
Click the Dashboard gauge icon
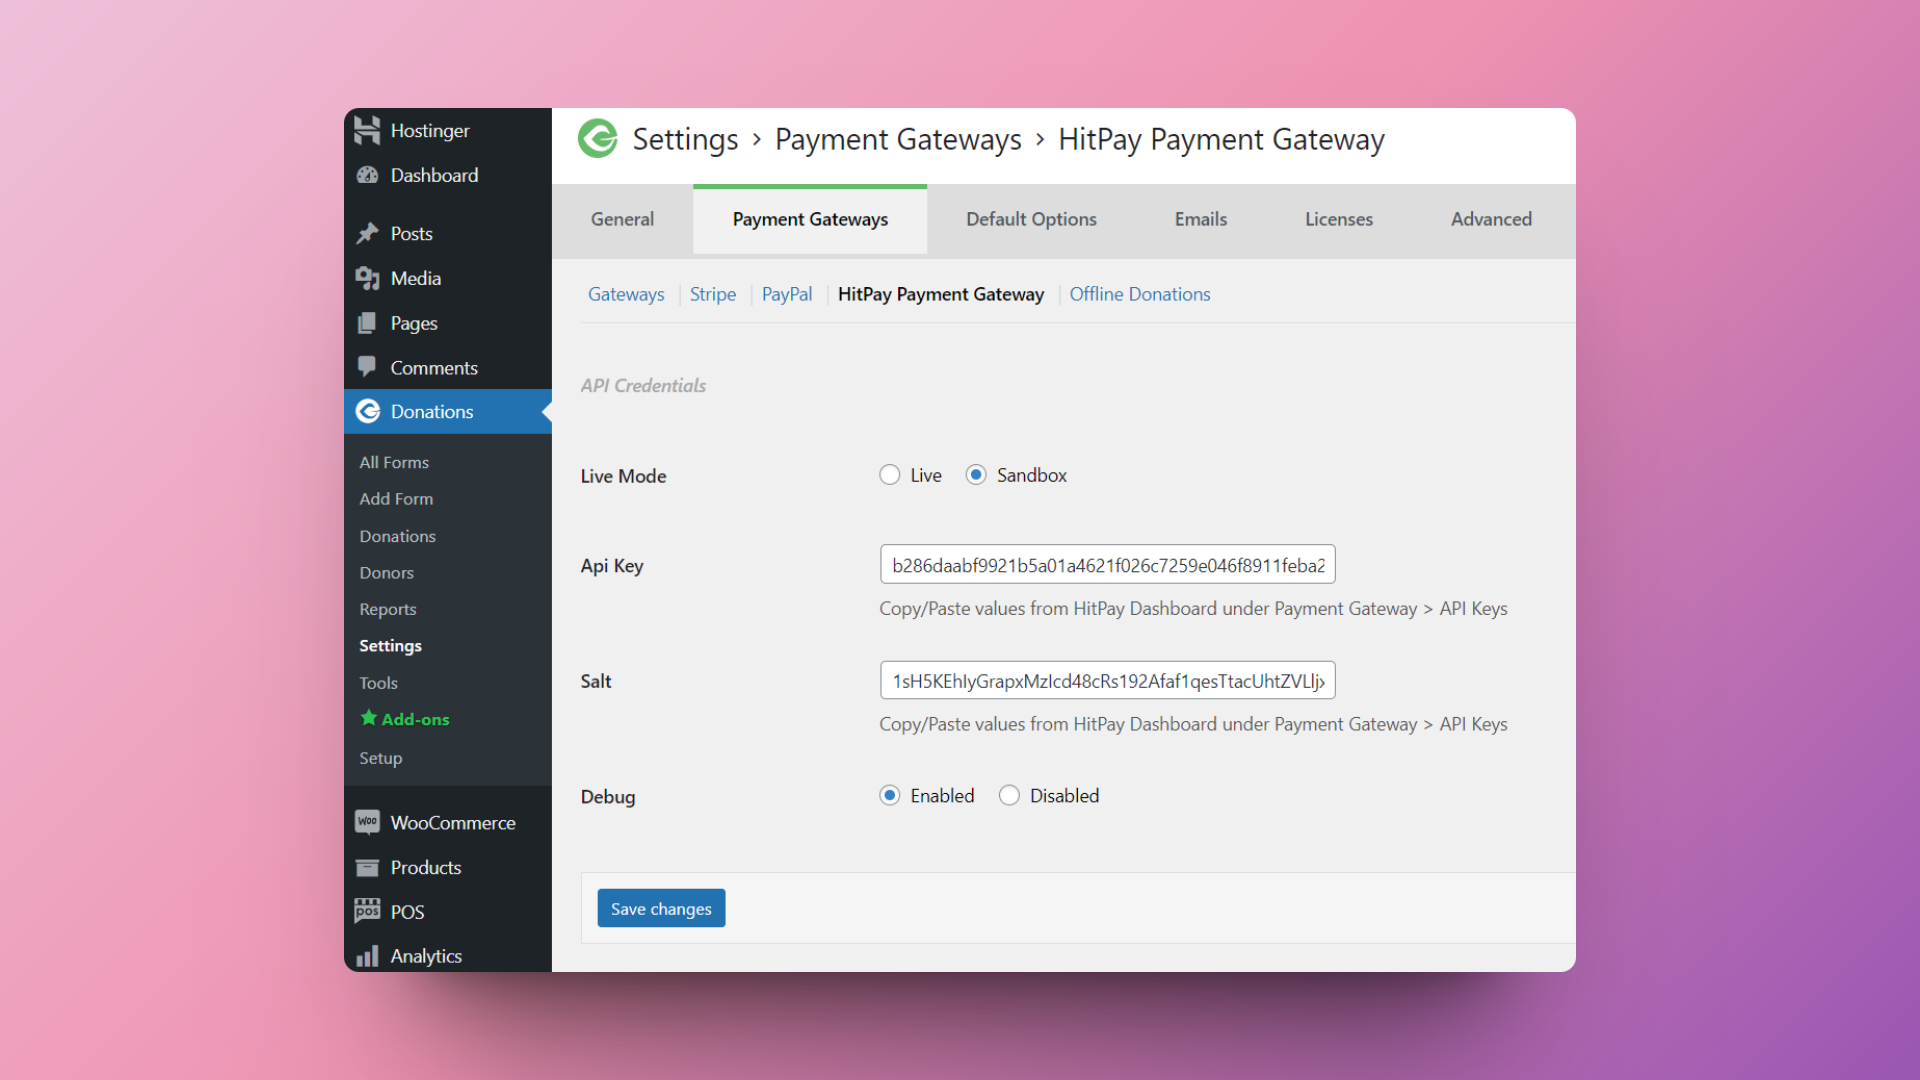(367, 175)
